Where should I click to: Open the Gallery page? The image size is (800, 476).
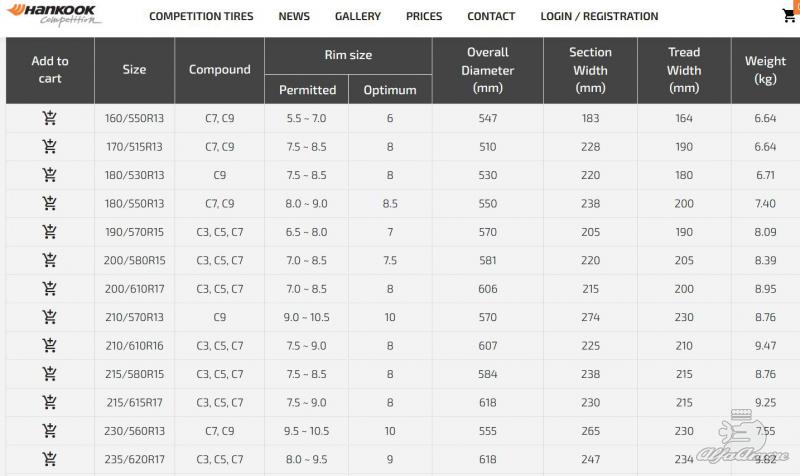point(358,16)
